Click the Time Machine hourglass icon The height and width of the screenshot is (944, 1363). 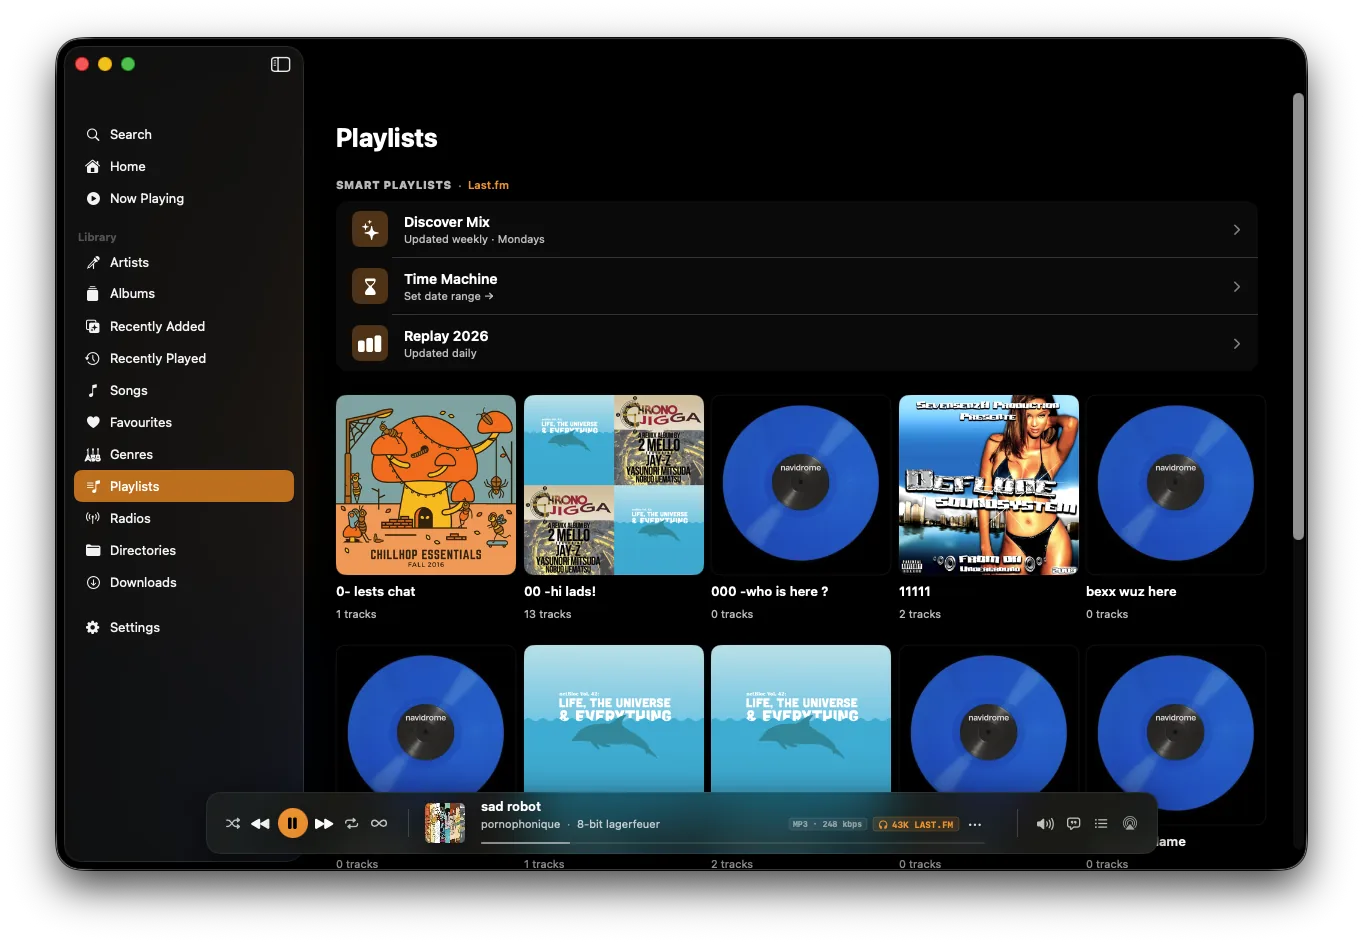370,287
